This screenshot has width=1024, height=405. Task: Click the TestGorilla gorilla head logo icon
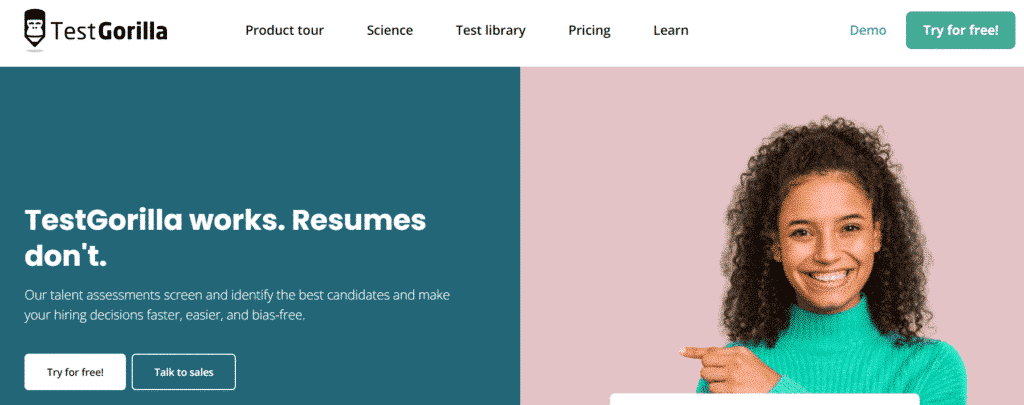click(x=35, y=30)
